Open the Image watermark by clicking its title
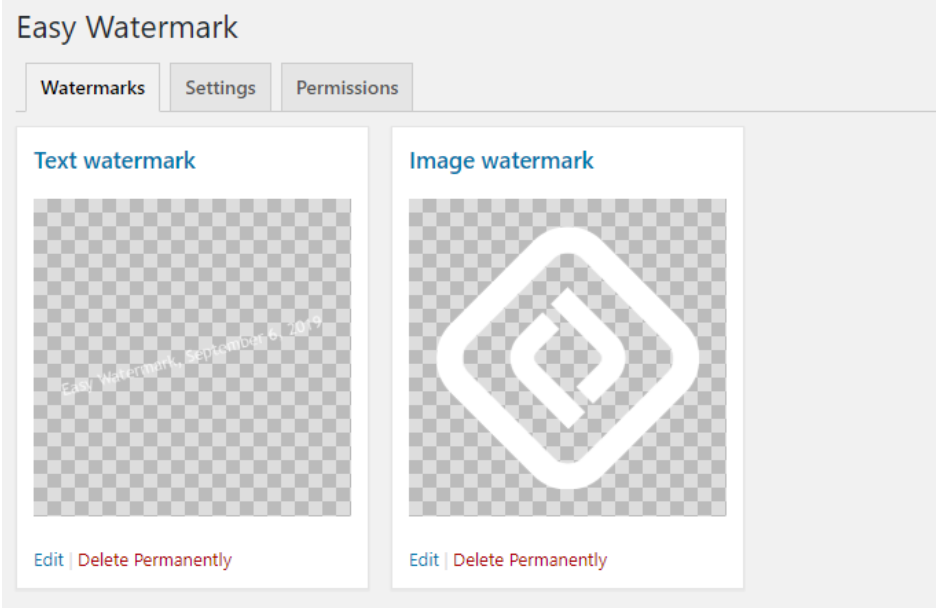Image resolution: width=936 pixels, height=608 pixels. pyautogui.click(x=501, y=160)
